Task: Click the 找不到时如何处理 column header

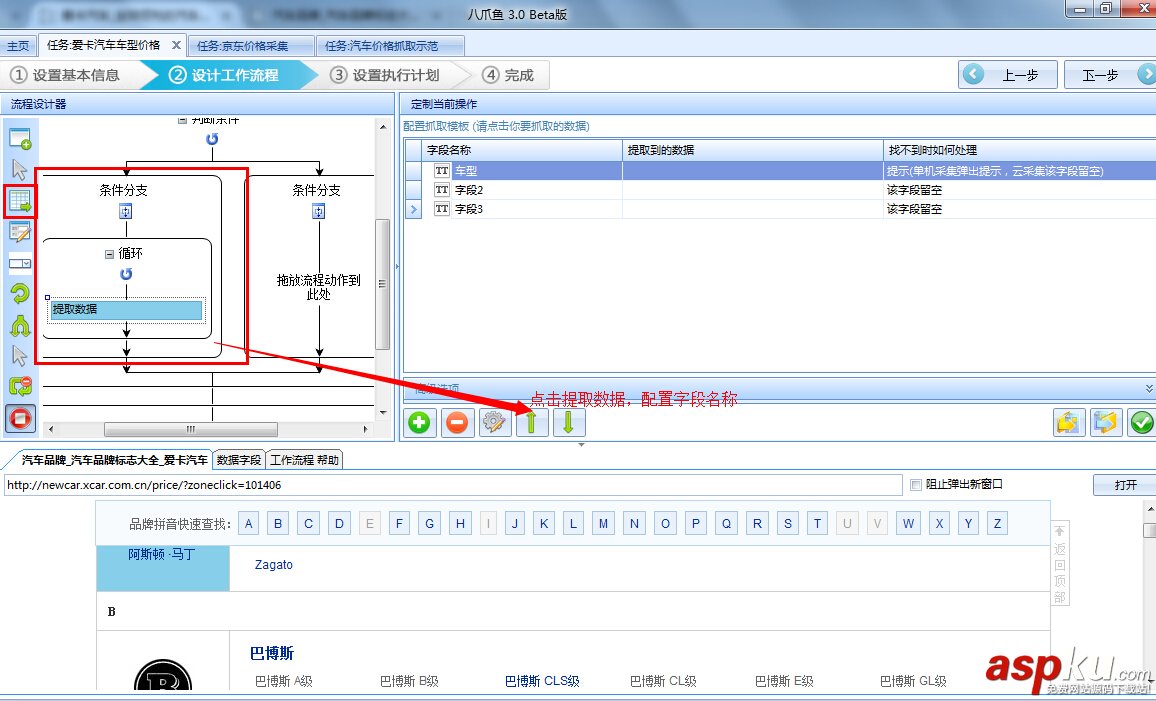Action: point(1020,150)
